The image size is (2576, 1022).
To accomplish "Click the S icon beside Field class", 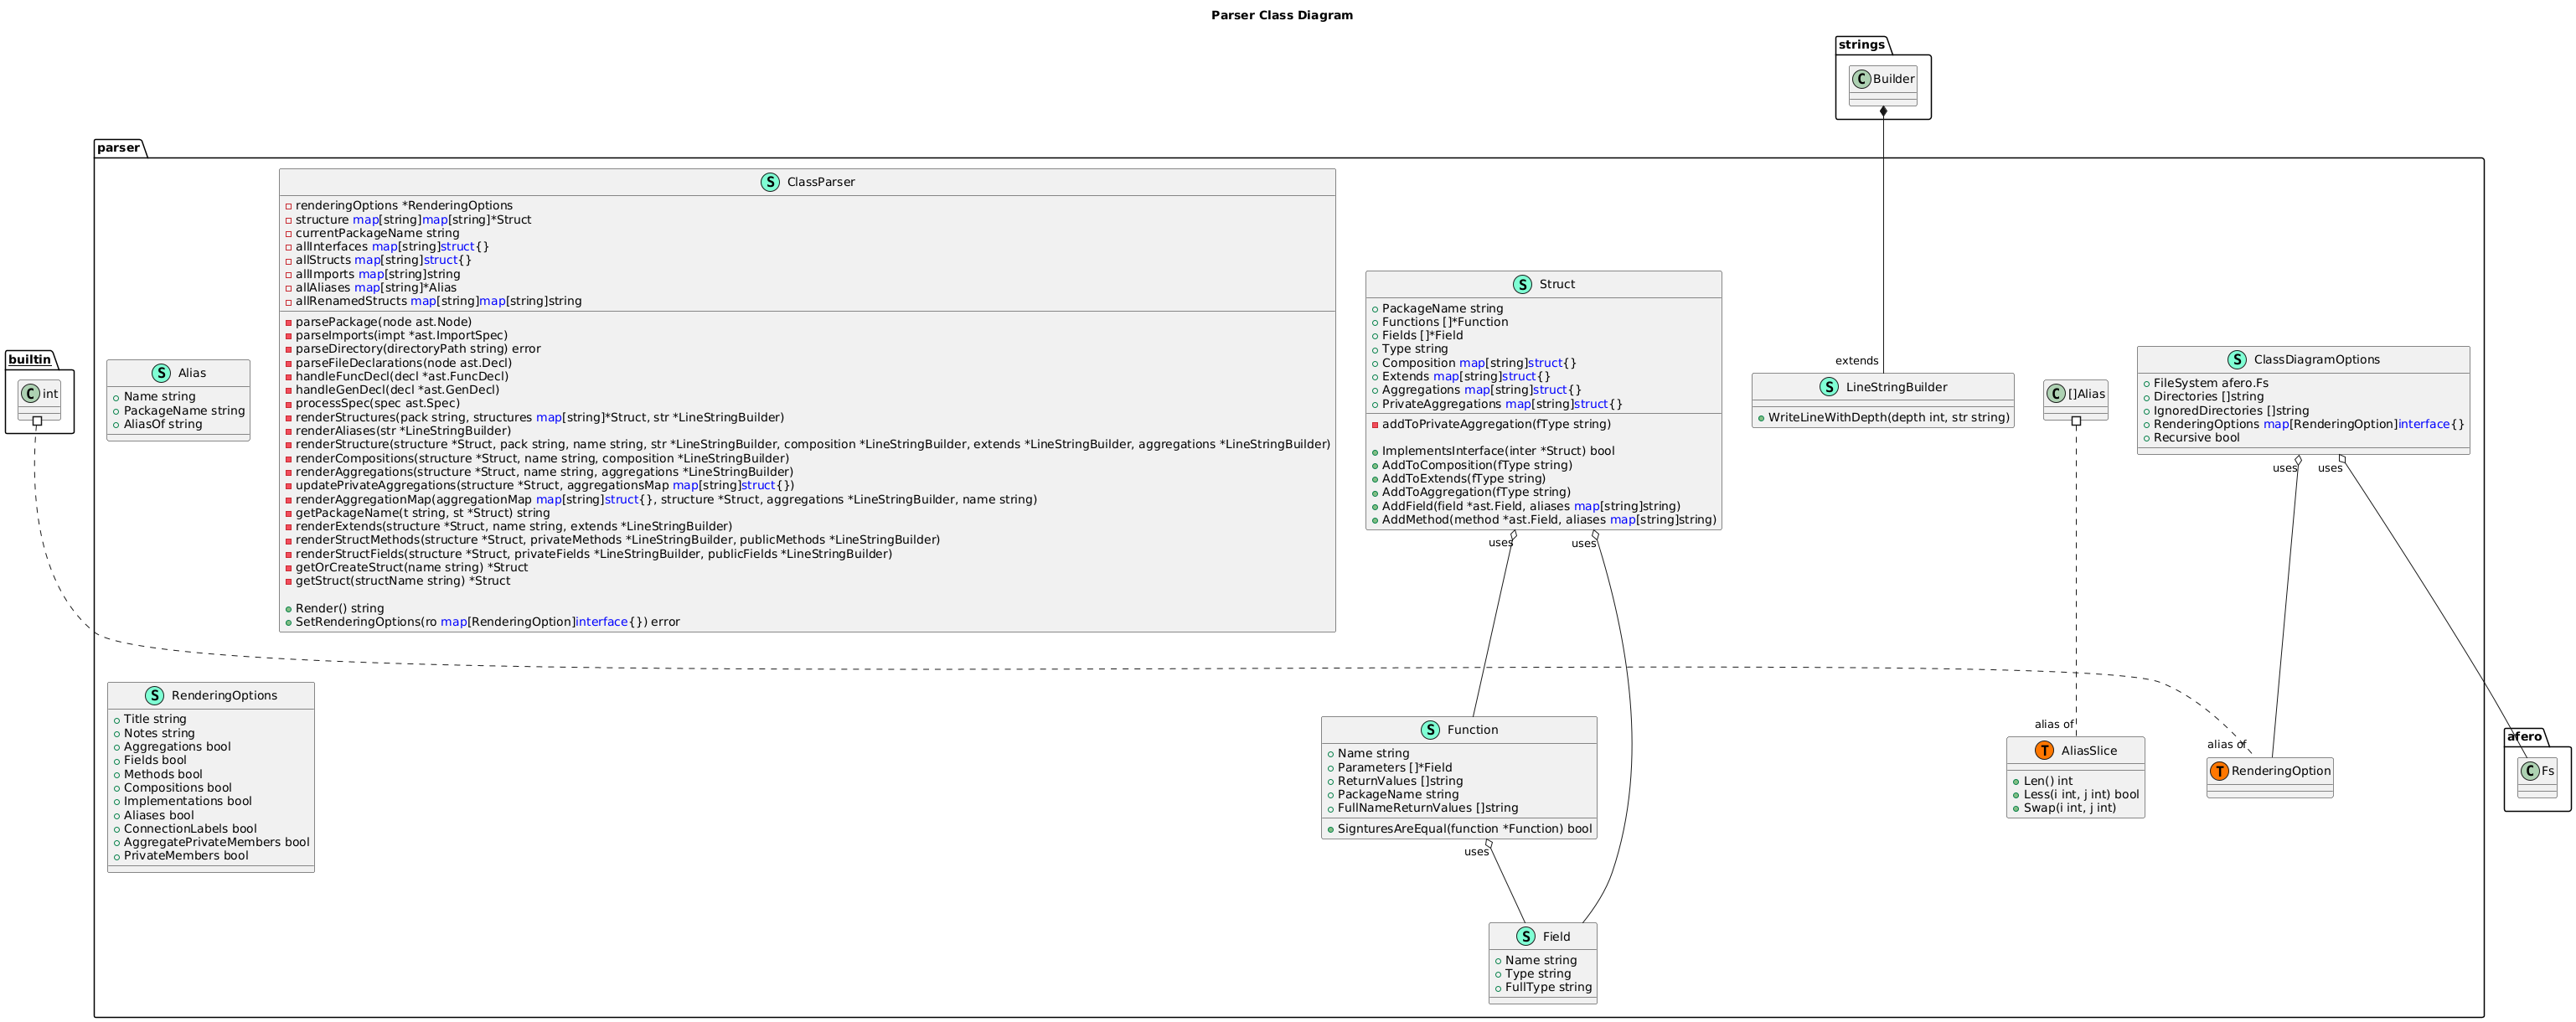I will [x=1525, y=936].
